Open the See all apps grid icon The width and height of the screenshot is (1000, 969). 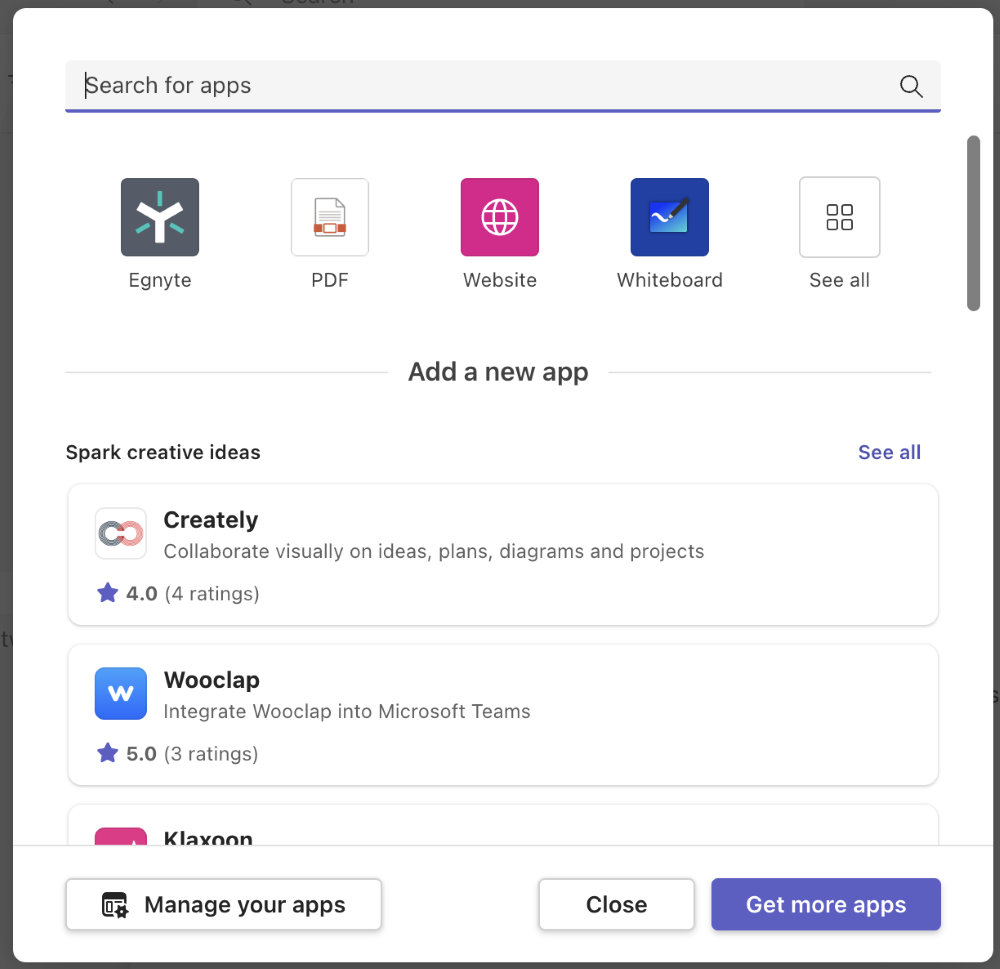[839, 217]
